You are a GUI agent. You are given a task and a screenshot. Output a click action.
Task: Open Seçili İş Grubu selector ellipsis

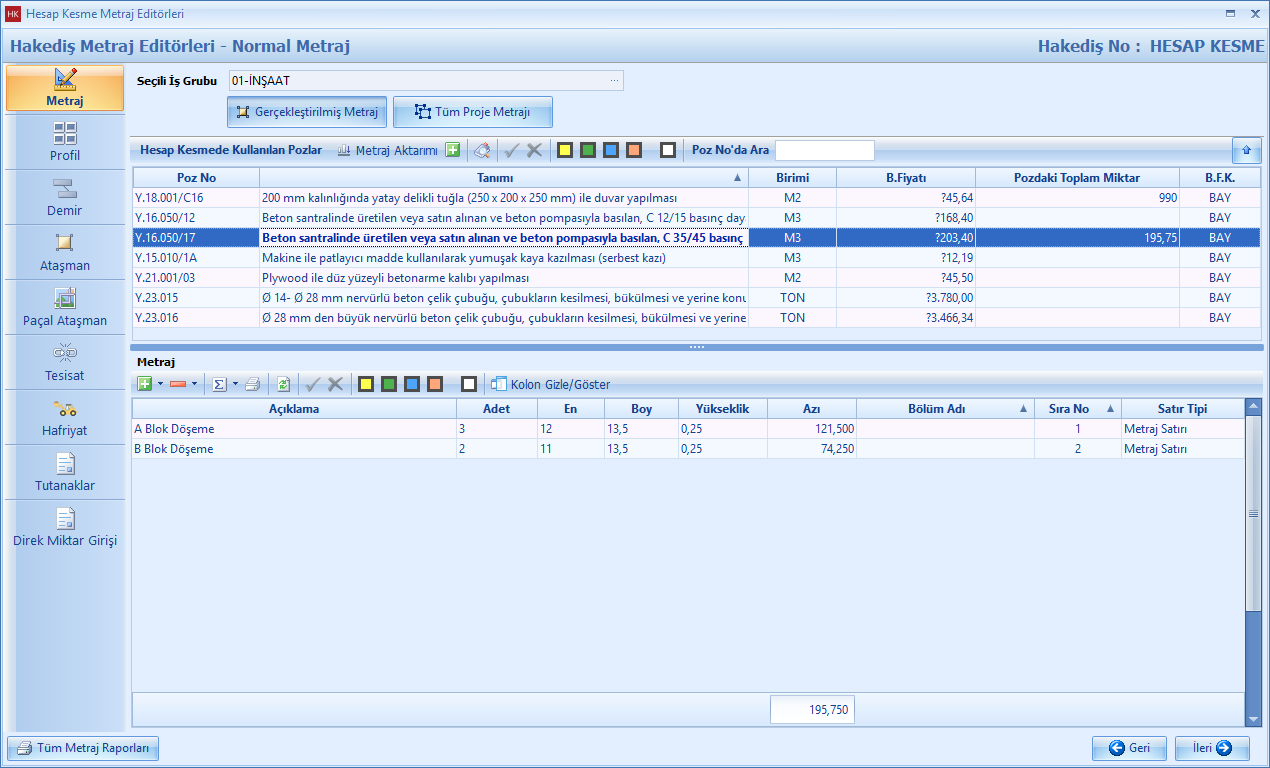[614, 80]
